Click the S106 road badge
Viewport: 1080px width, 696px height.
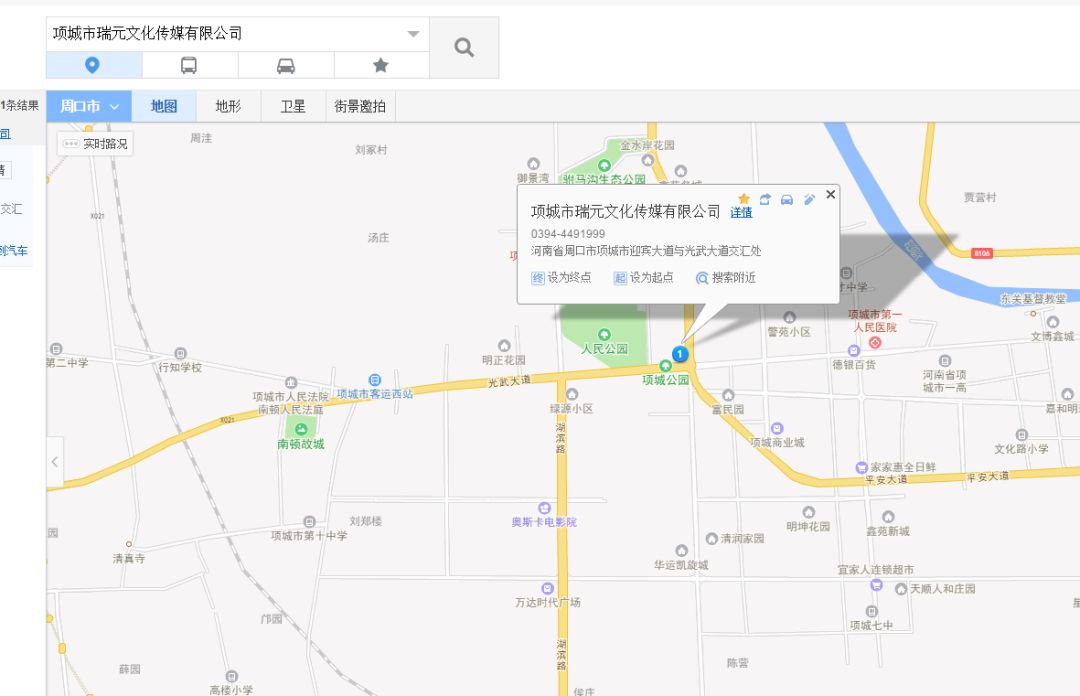click(x=982, y=254)
